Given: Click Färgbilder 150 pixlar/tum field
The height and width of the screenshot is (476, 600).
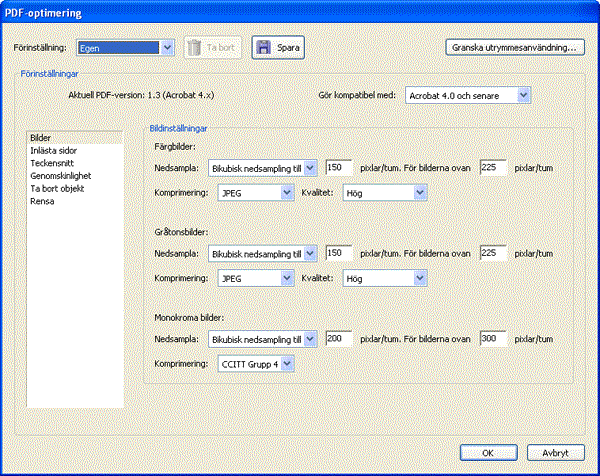Looking at the screenshot, I should 339,168.
